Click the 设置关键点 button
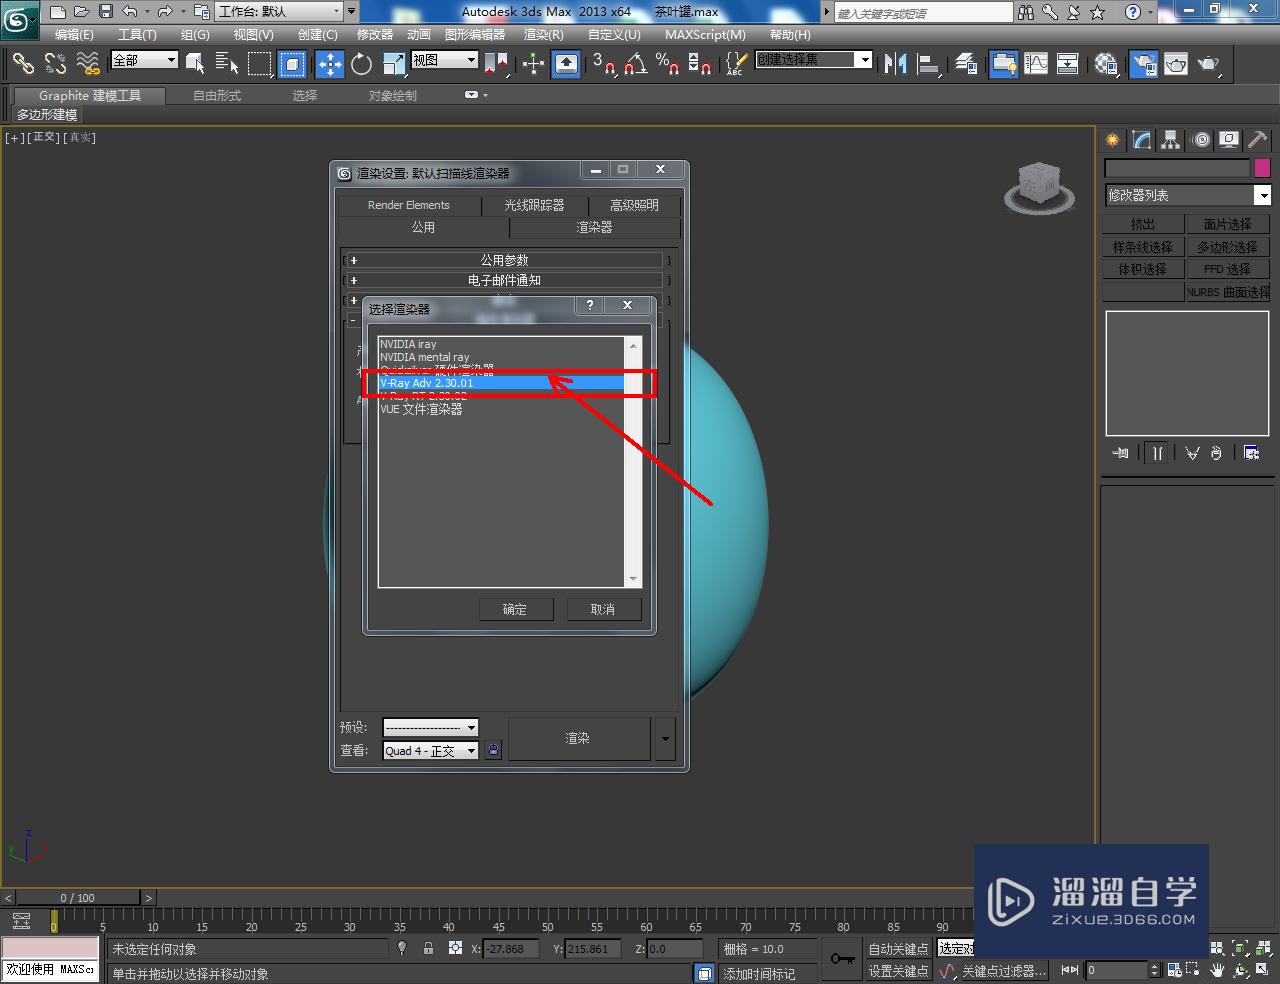 tap(898, 971)
